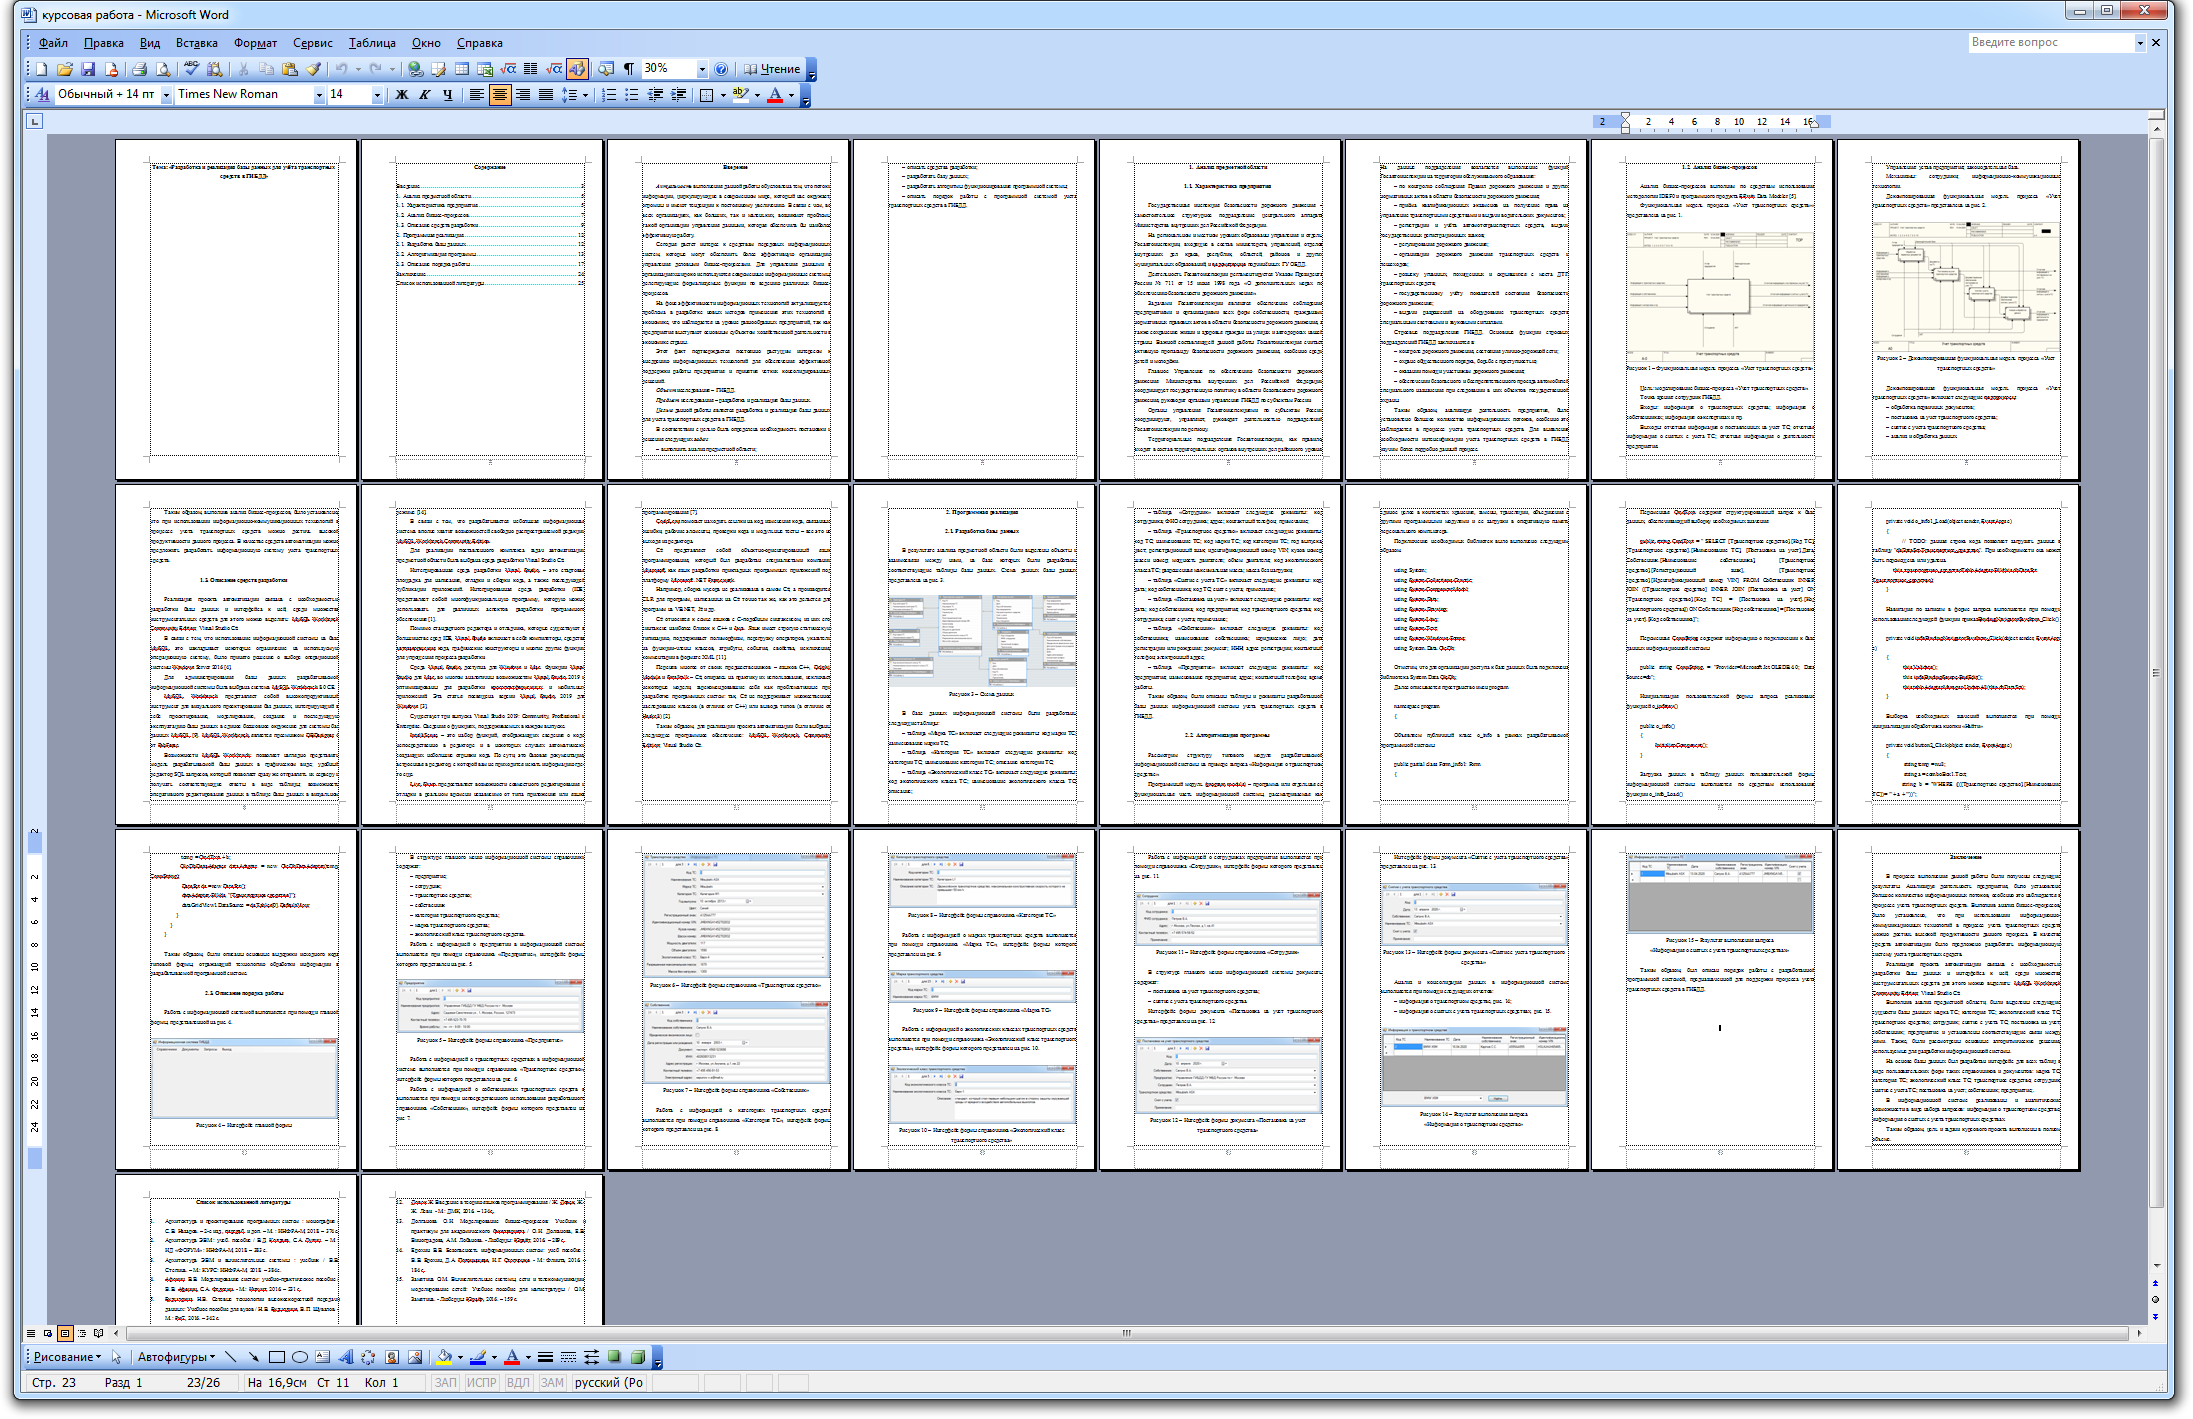
Task: Toggle show paragraph marks (¶)
Action: [x=629, y=69]
